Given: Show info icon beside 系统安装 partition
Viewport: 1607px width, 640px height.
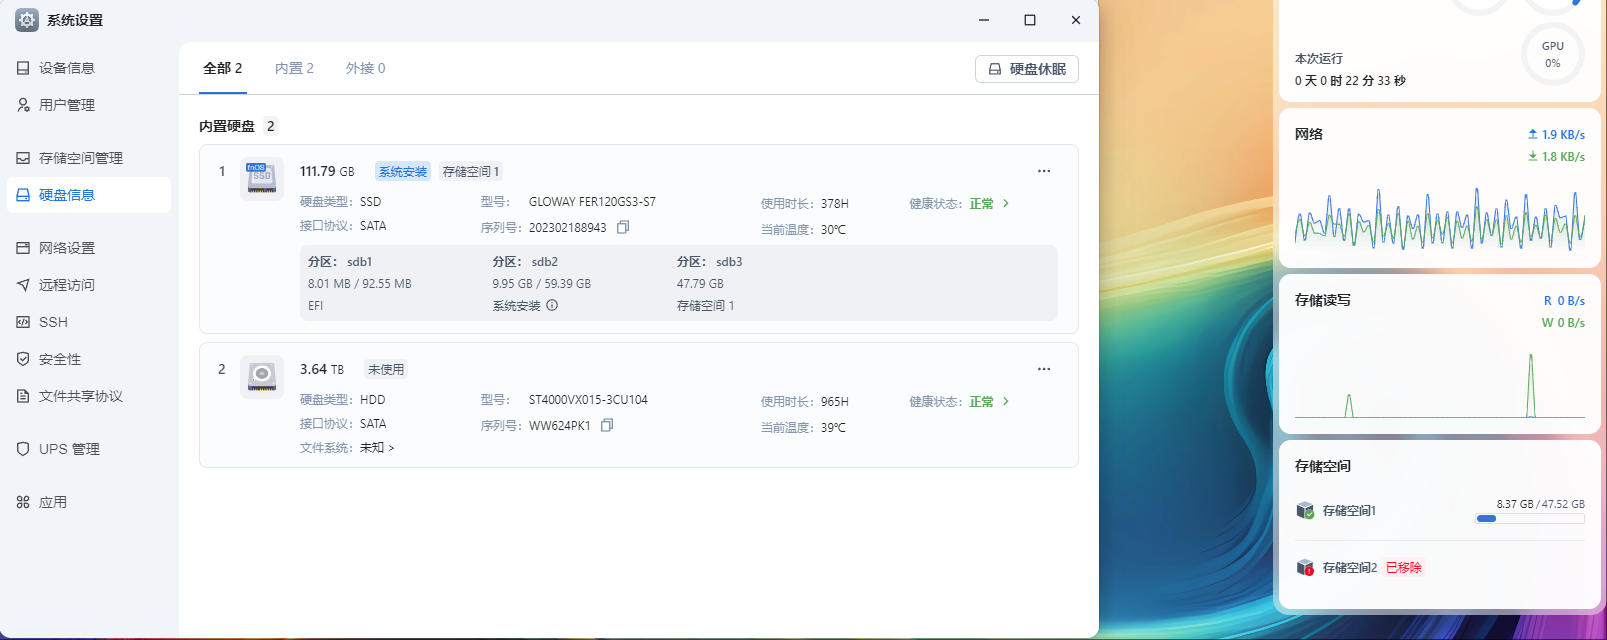Looking at the screenshot, I should 552,305.
